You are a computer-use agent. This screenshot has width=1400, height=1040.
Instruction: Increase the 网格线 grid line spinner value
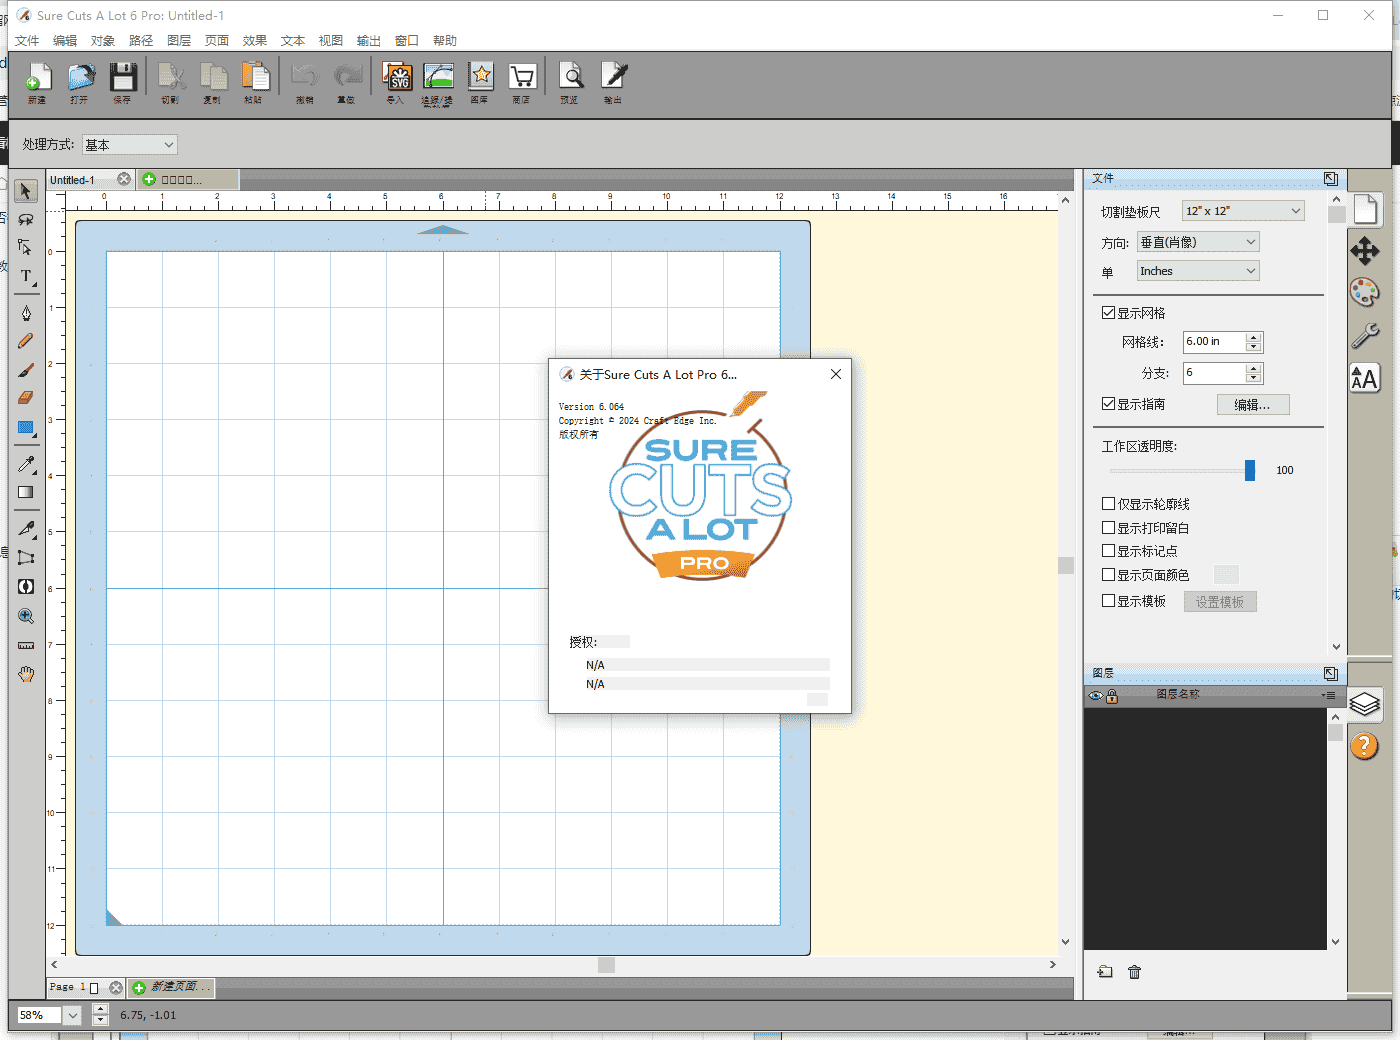coord(1254,337)
